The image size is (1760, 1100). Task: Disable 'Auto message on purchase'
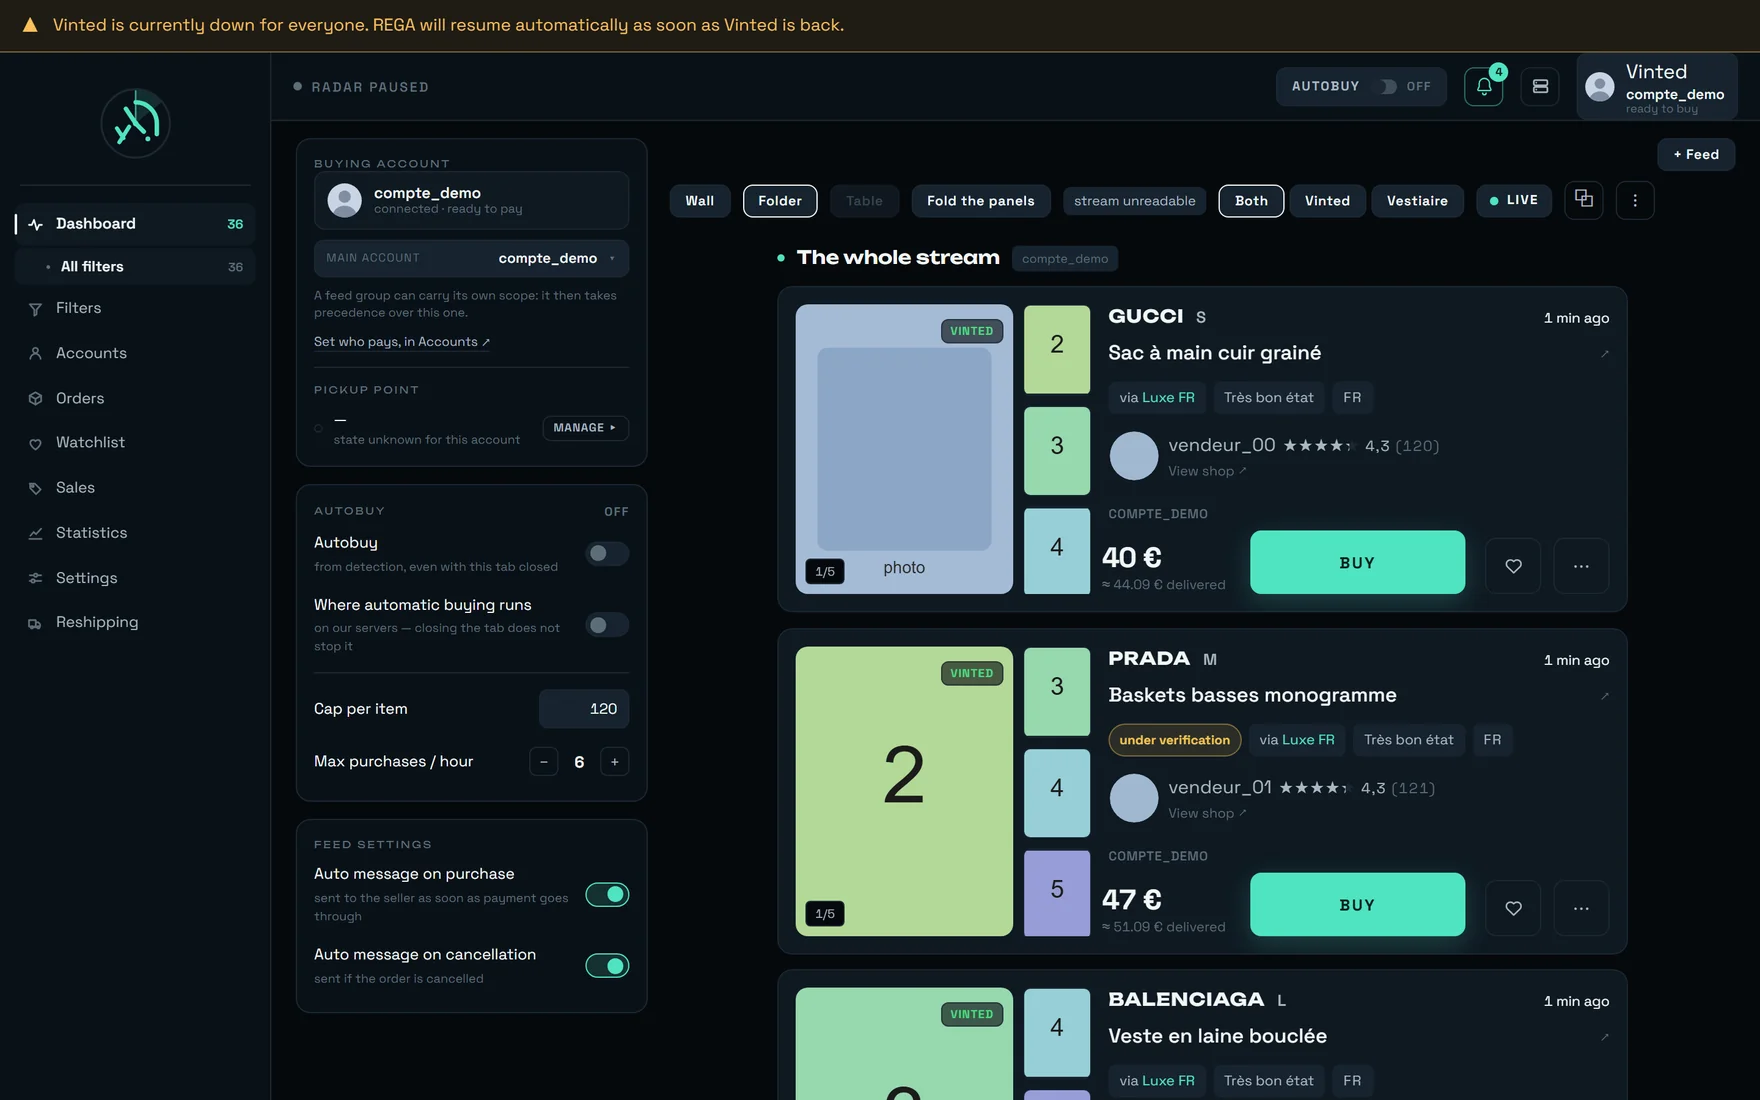(x=607, y=894)
